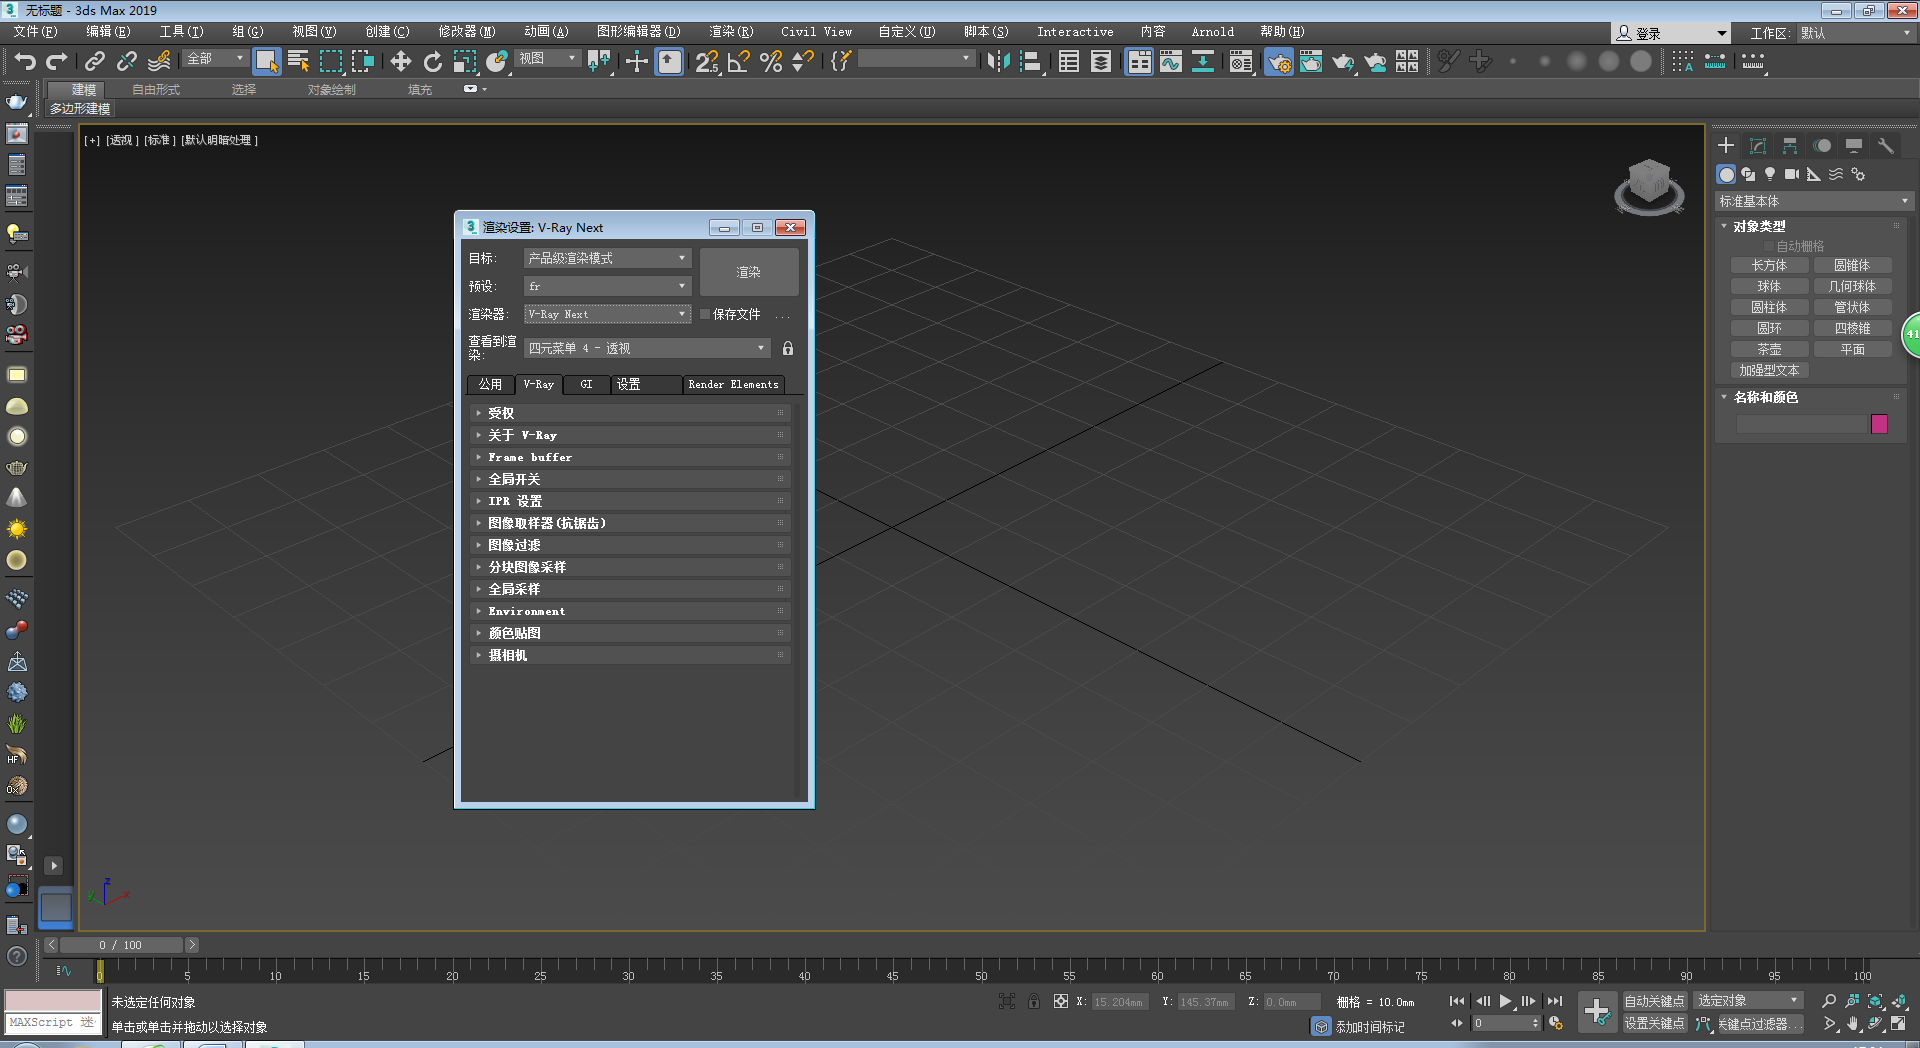Image resolution: width=1920 pixels, height=1048 pixels.
Task: Open the Rendered Frame Window icon
Action: coord(1311,61)
